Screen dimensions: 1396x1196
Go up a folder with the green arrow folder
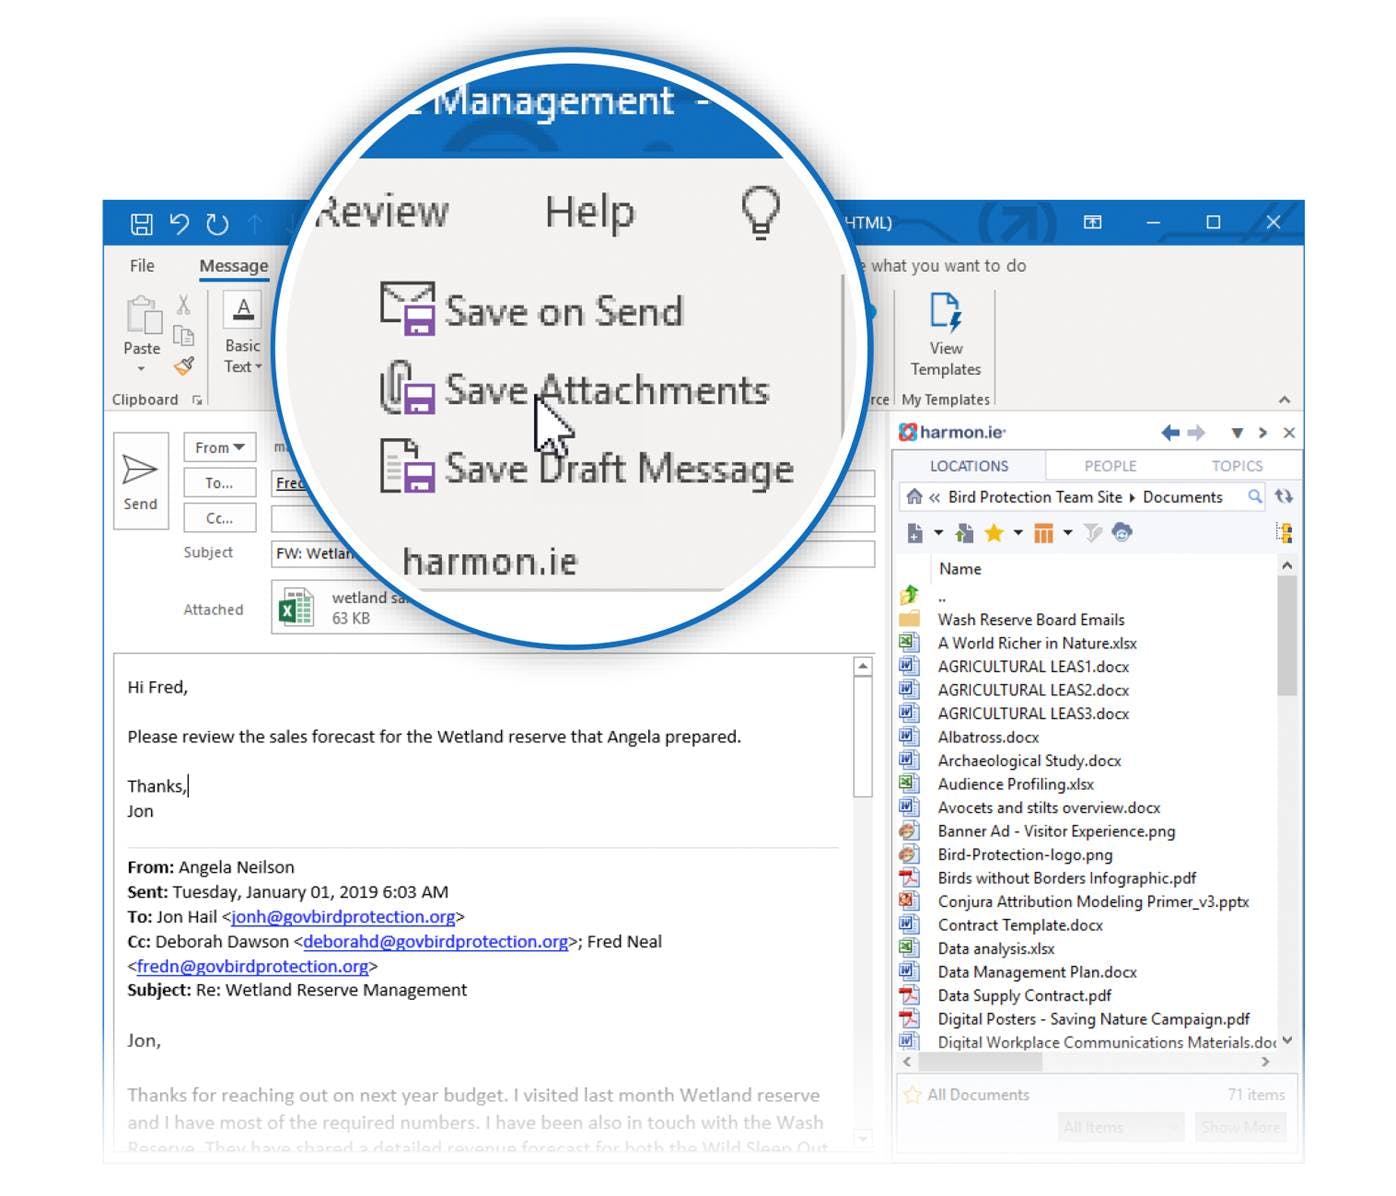click(x=909, y=596)
